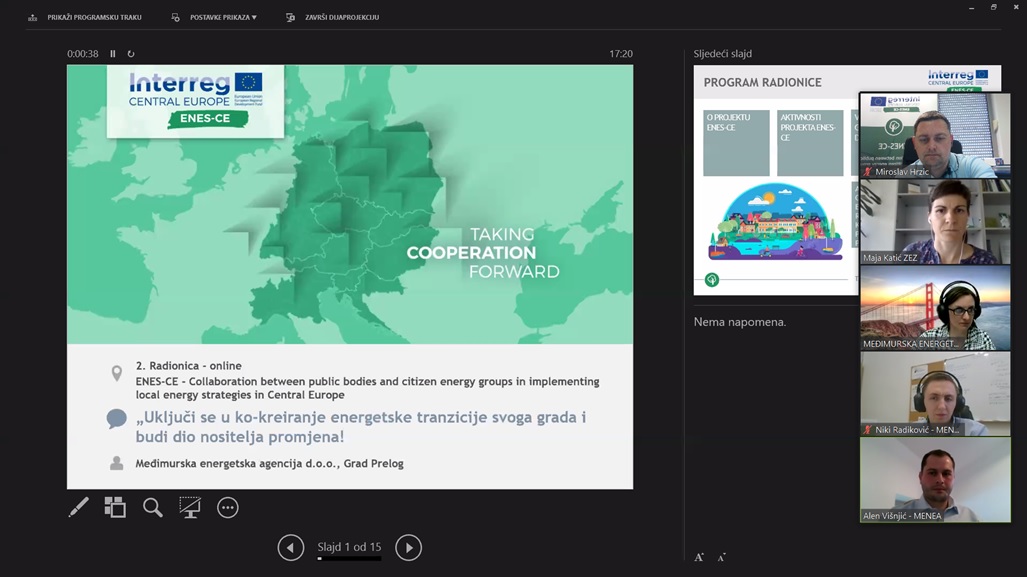This screenshot has height=577, width=1027.
Task: Restart the presentation timer
Action: coord(131,54)
